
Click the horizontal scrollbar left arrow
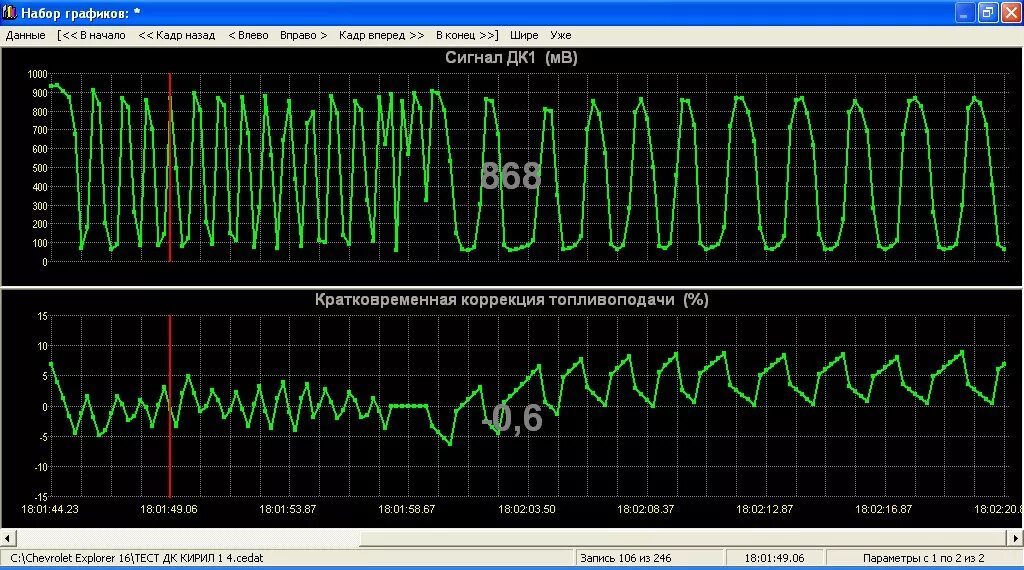pos(8,538)
